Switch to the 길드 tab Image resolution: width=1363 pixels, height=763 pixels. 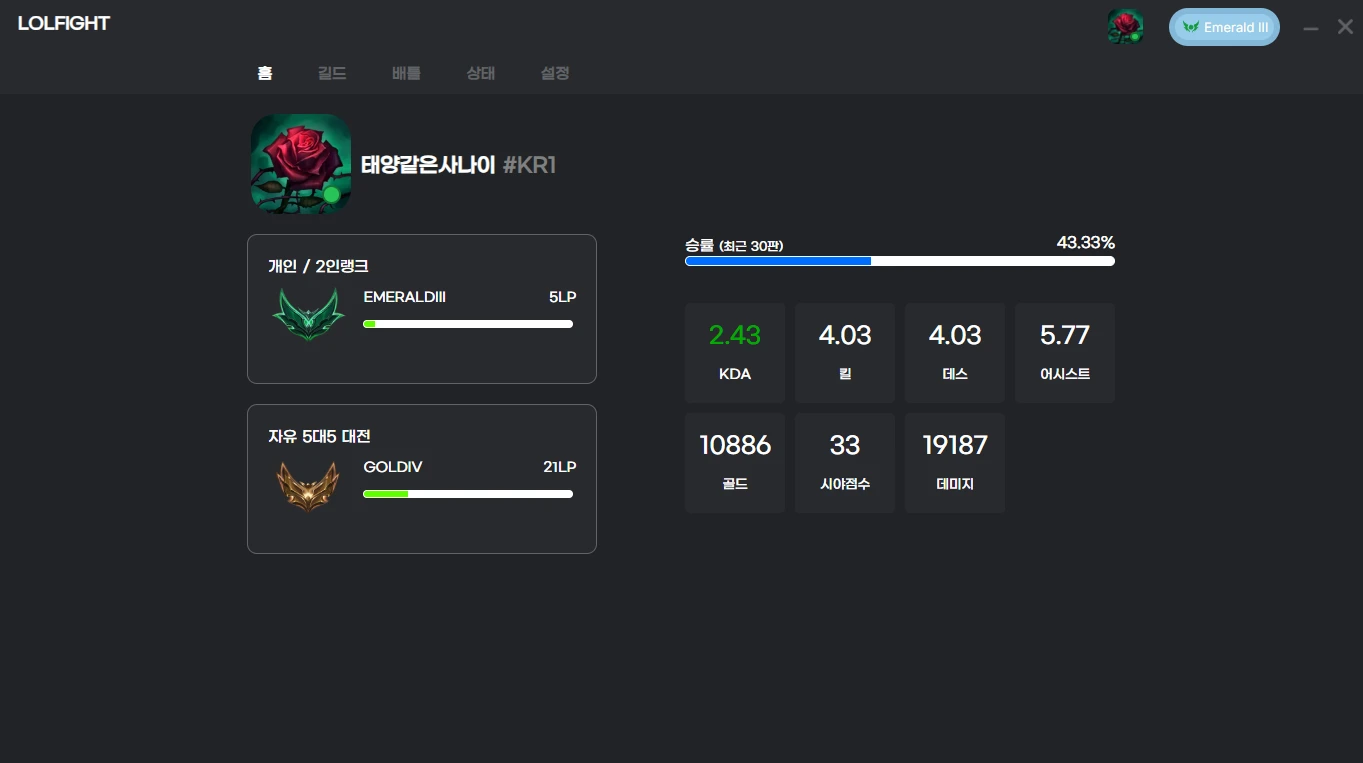click(332, 73)
